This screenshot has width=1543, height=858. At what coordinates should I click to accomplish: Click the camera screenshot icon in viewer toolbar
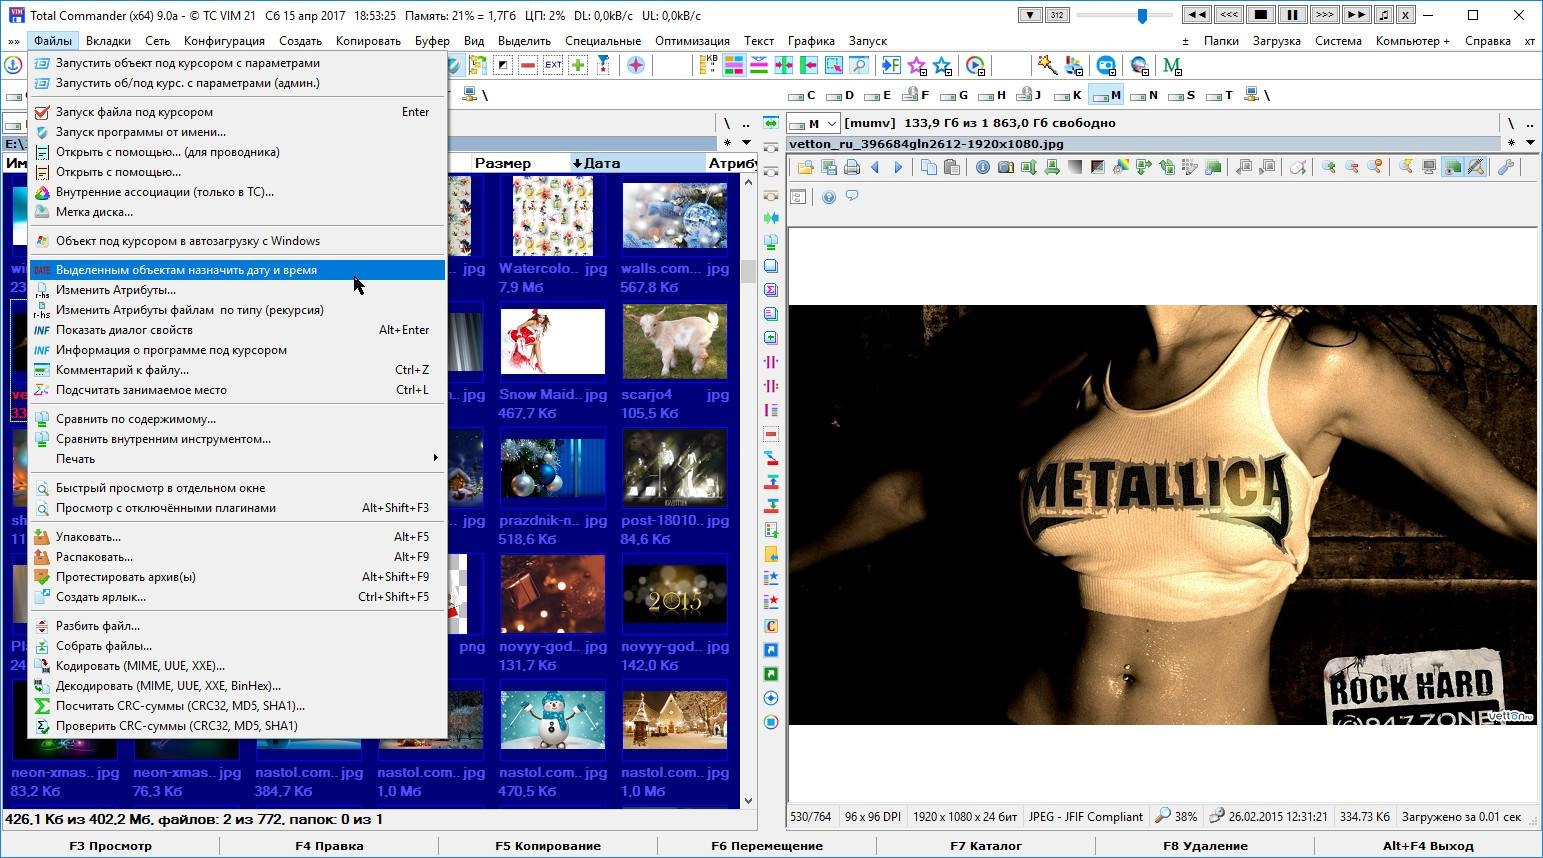1006,167
